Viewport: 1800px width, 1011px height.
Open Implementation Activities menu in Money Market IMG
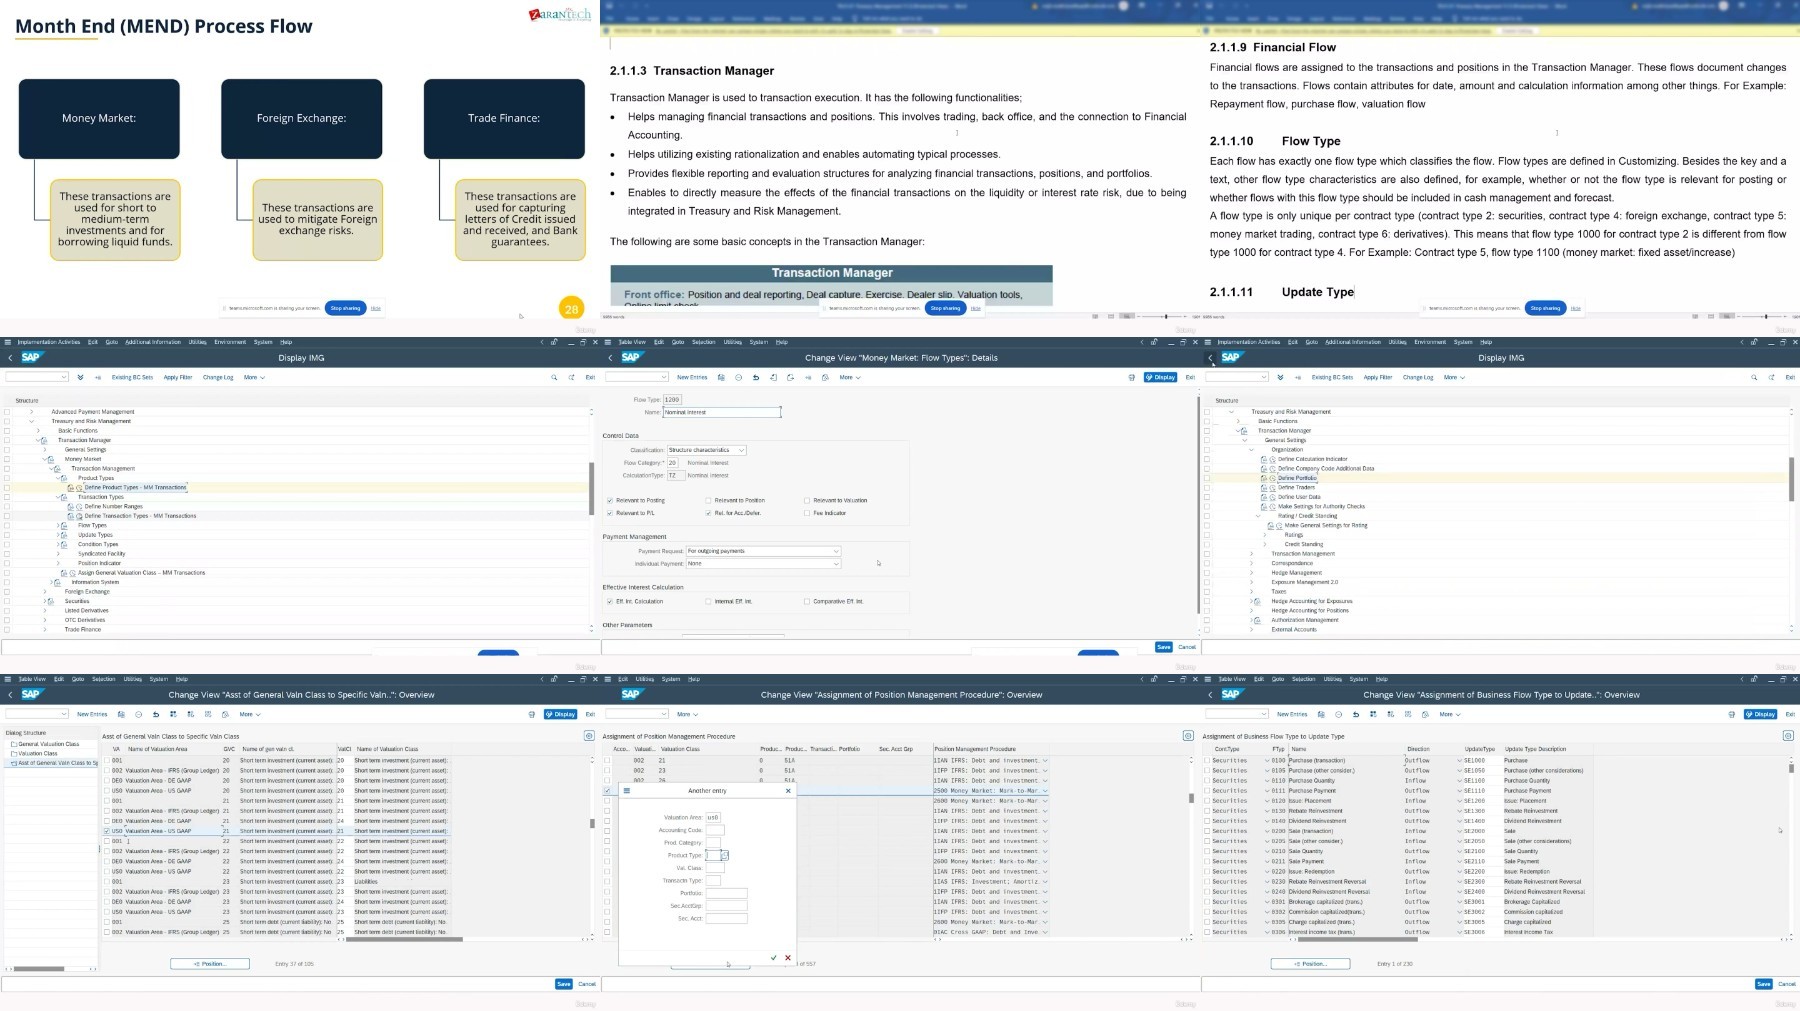point(49,342)
